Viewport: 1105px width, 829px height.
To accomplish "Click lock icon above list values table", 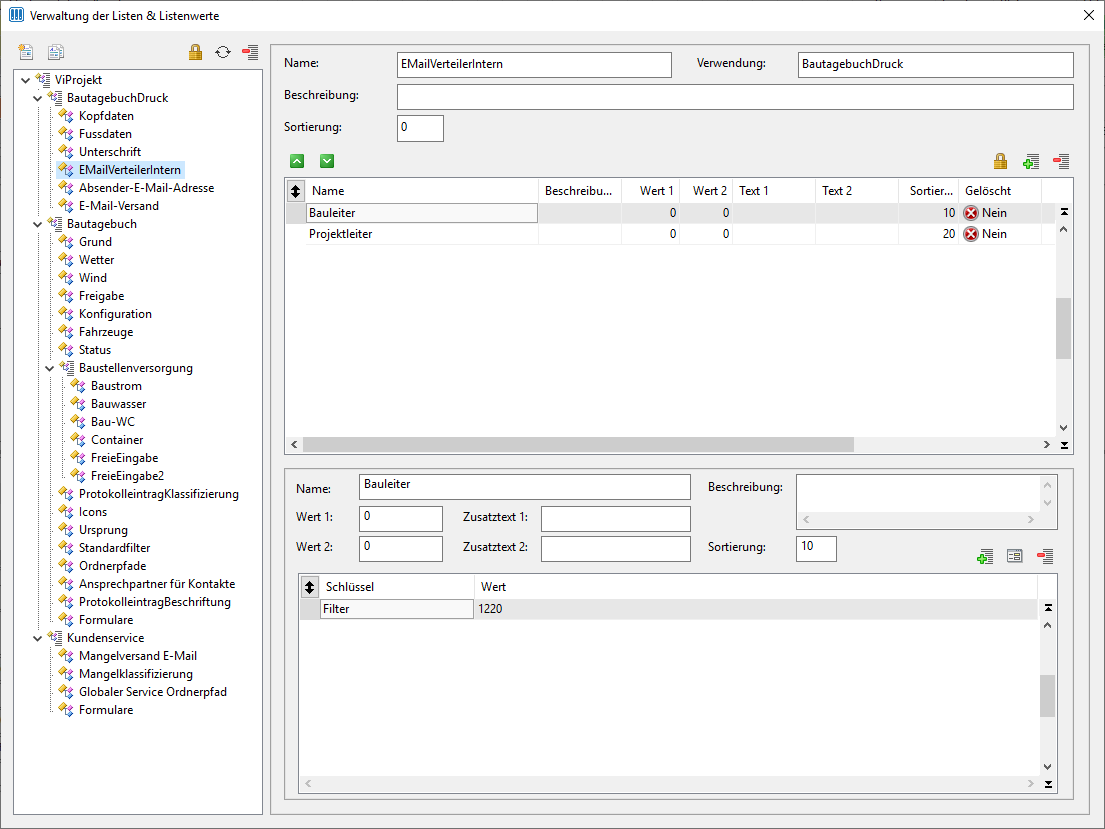I will pyautogui.click(x=1000, y=161).
